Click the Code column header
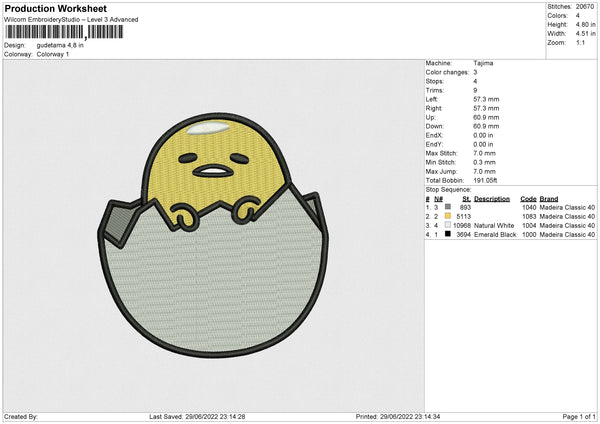 [529, 198]
